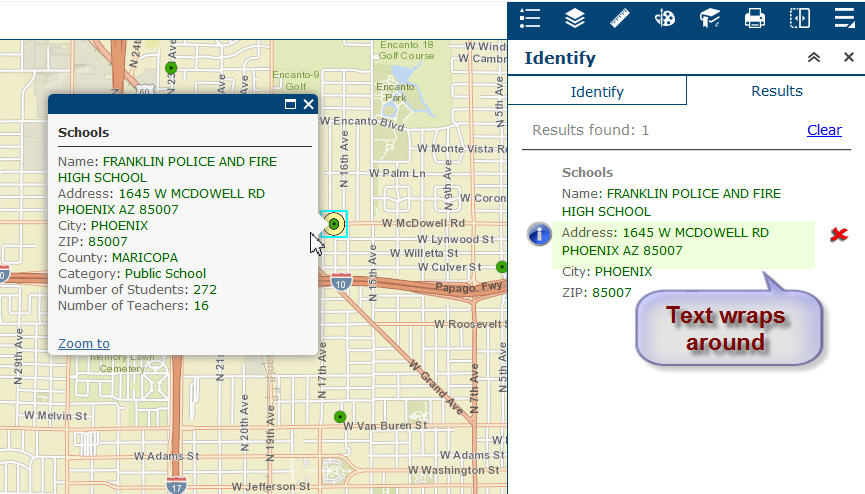Remove the result with the red X
The height and width of the screenshot is (494, 865).
click(839, 235)
